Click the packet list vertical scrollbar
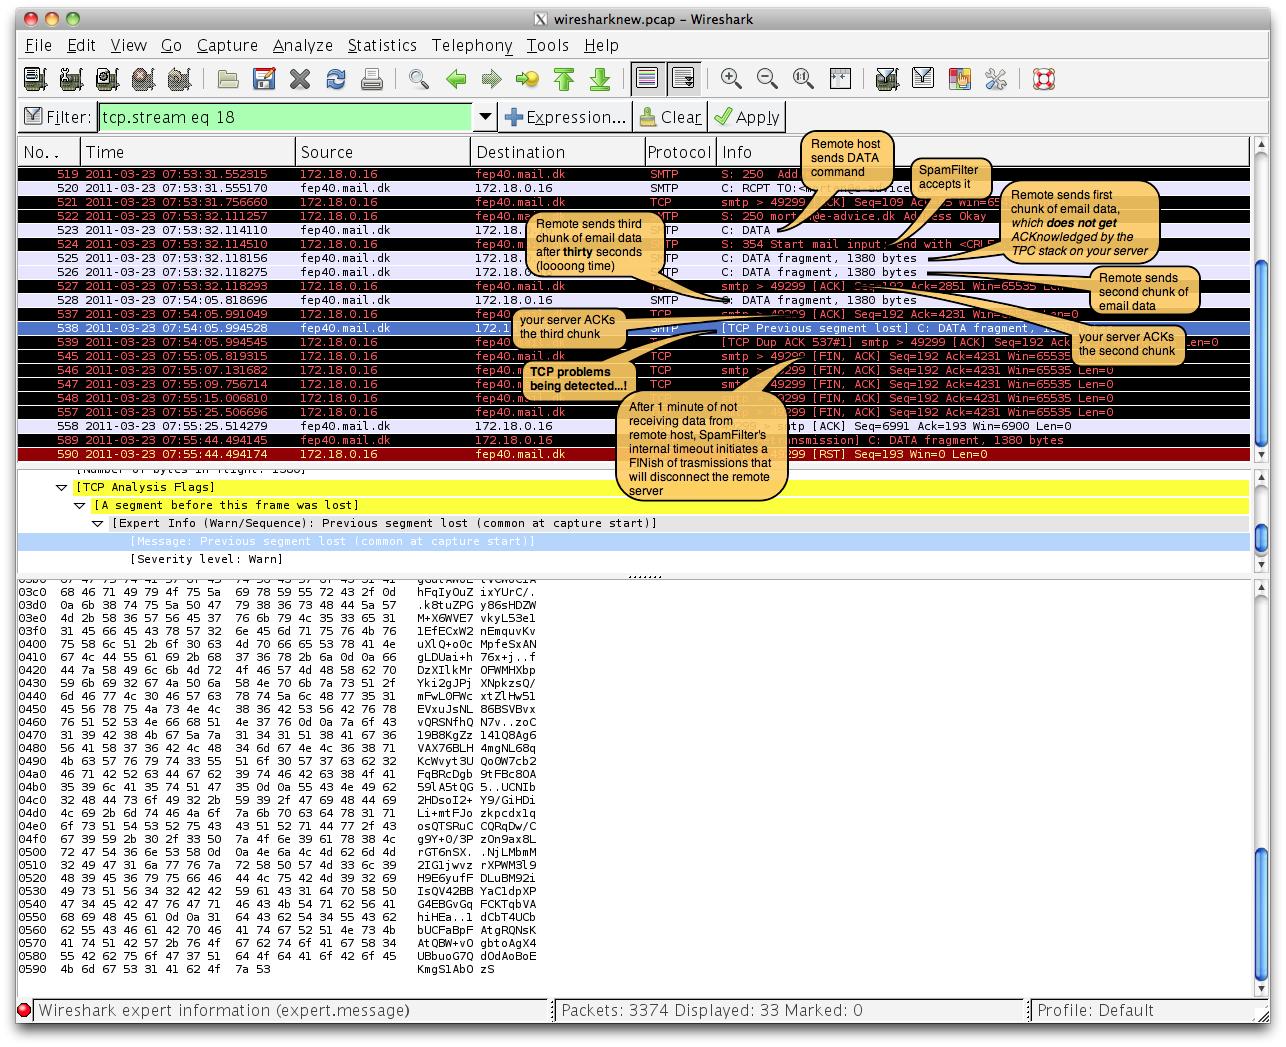This screenshot has height=1047, width=1286. pyautogui.click(x=1261, y=350)
